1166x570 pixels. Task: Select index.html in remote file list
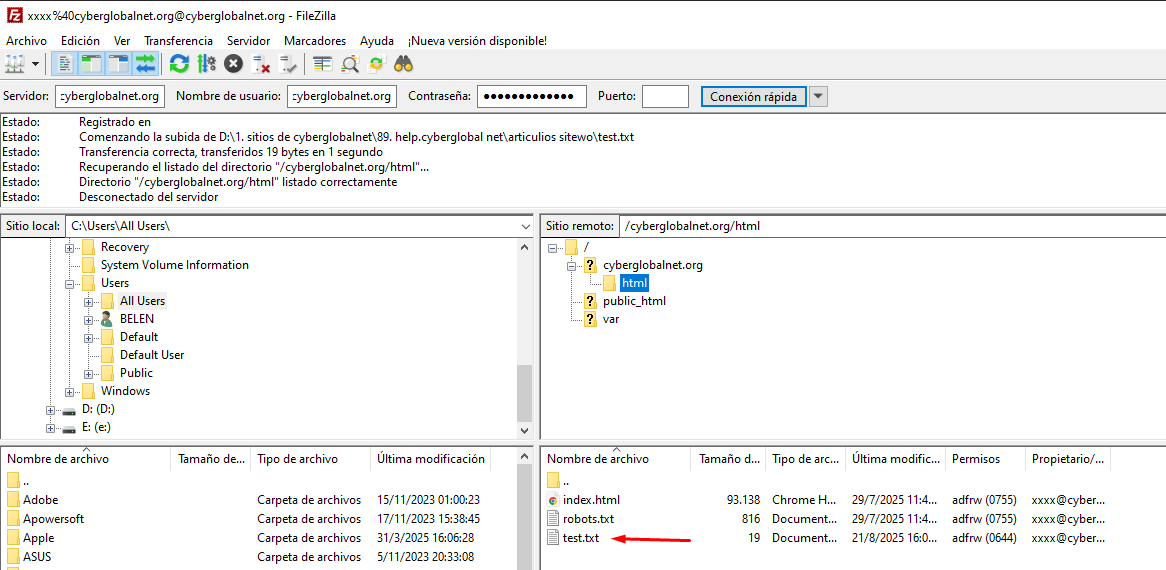pyautogui.click(x=591, y=500)
